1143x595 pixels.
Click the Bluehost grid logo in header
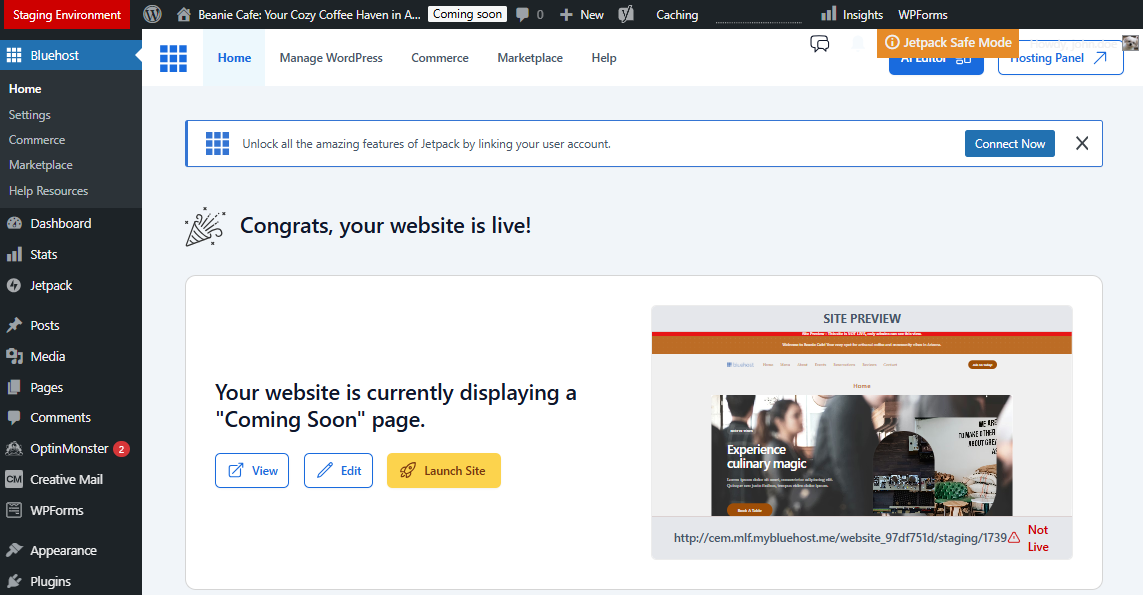[173, 58]
